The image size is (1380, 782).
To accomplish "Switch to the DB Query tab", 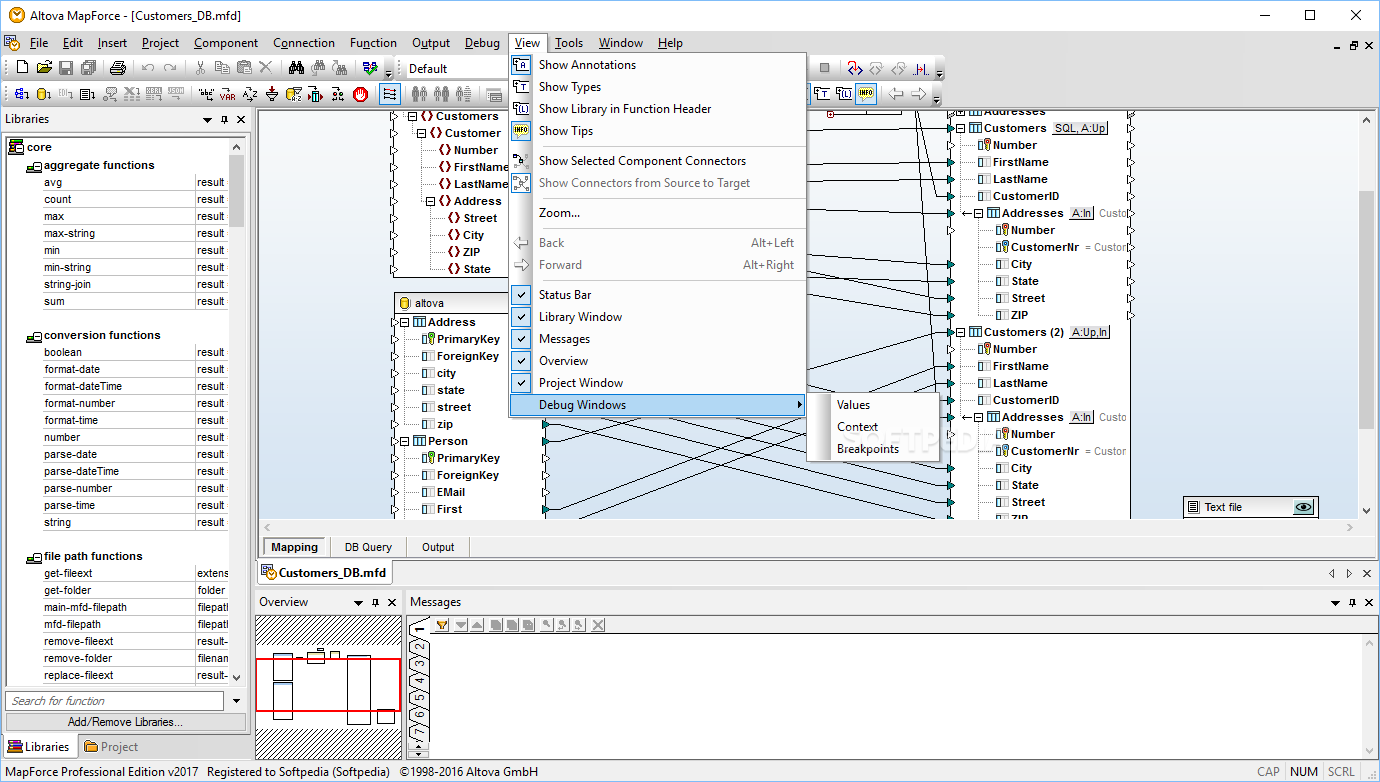I will pos(368,547).
